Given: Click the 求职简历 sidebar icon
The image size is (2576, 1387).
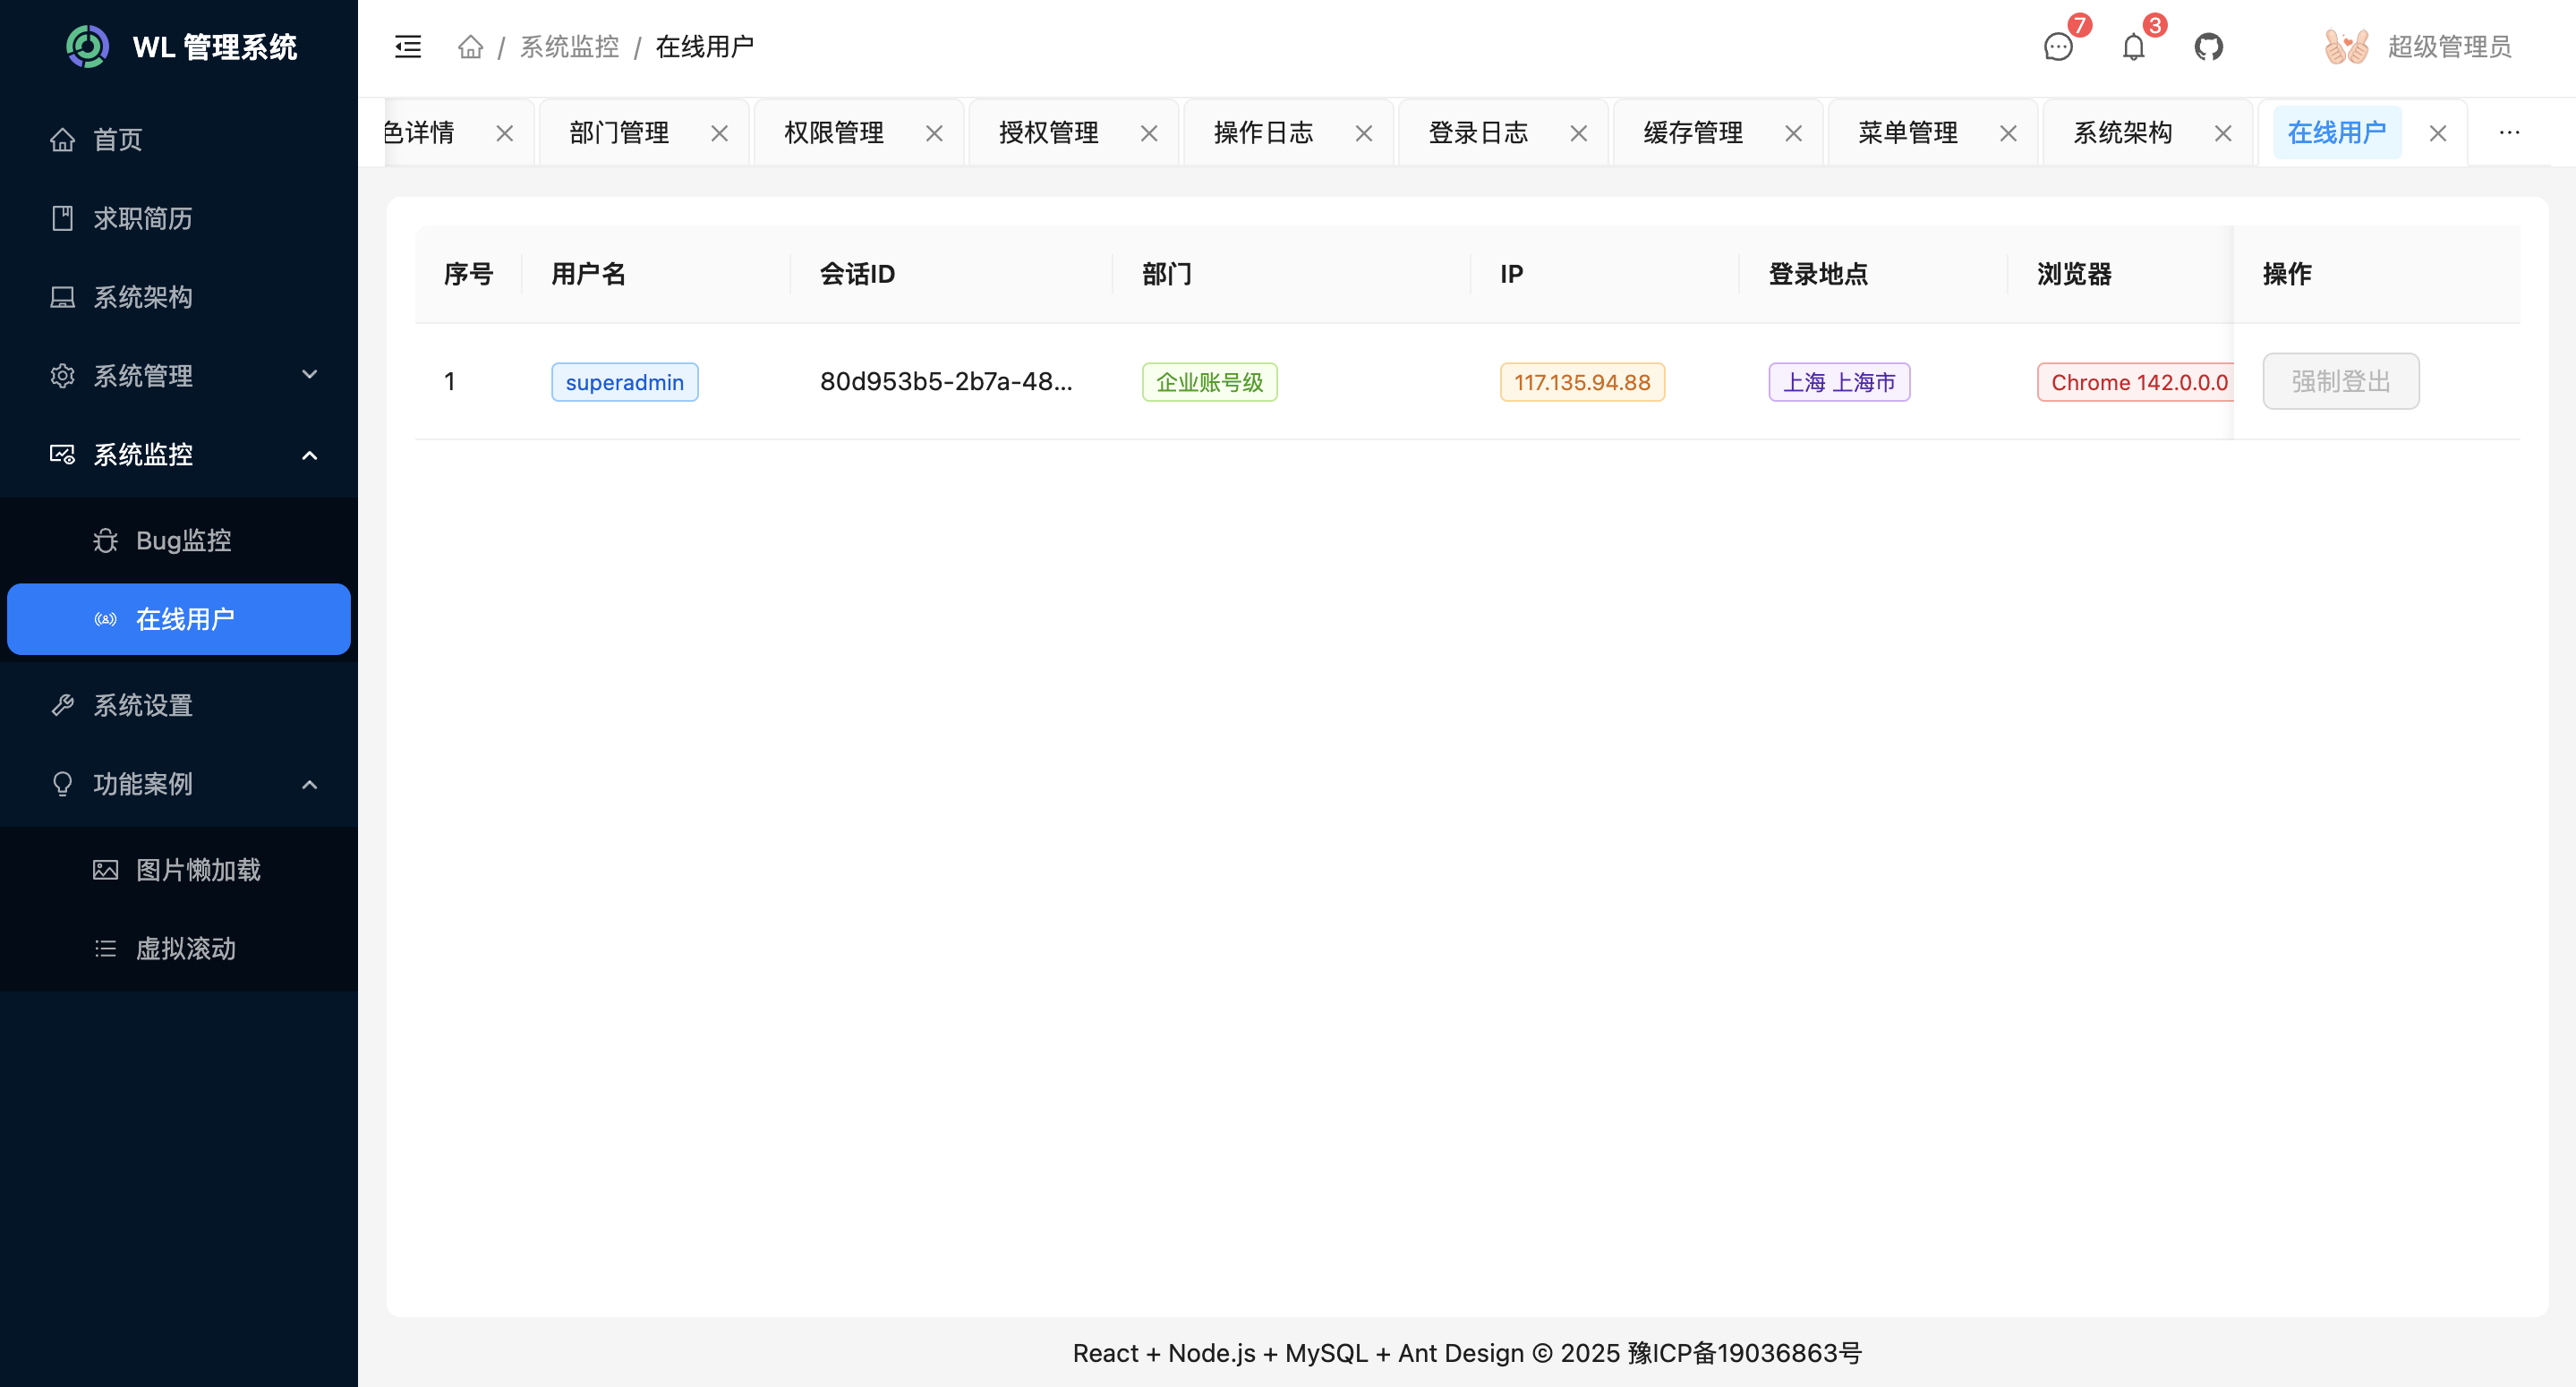Looking at the screenshot, I should point(62,218).
